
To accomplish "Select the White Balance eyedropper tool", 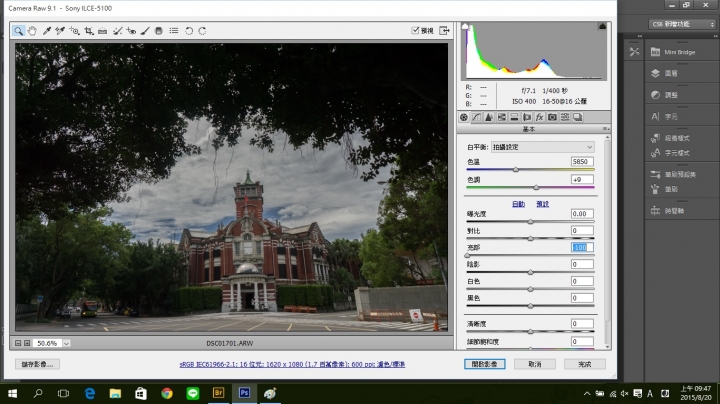I will pyautogui.click(x=46, y=31).
